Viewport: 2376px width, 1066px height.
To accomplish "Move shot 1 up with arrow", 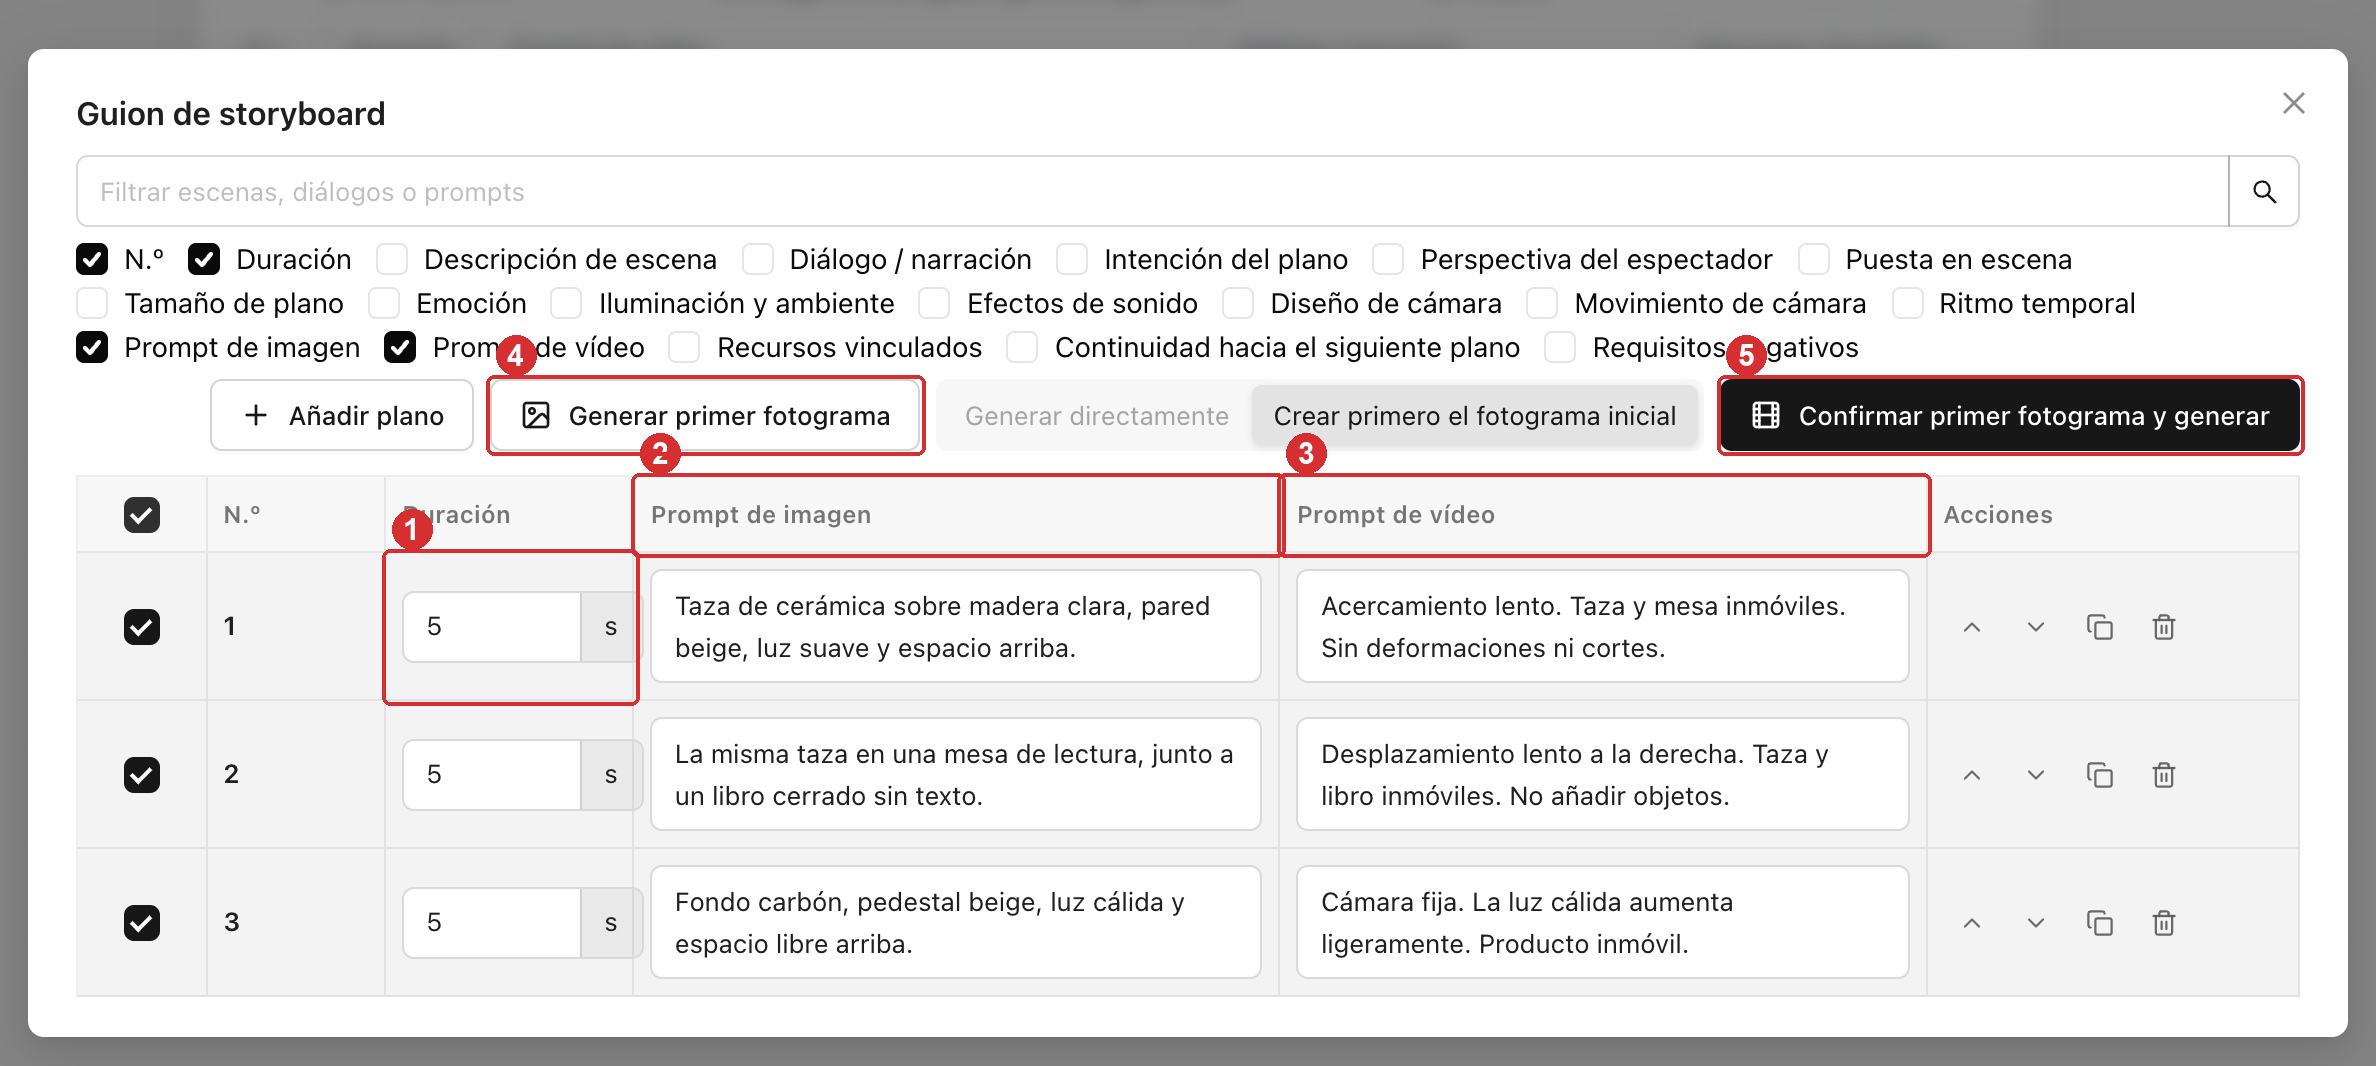I will [x=1971, y=627].
